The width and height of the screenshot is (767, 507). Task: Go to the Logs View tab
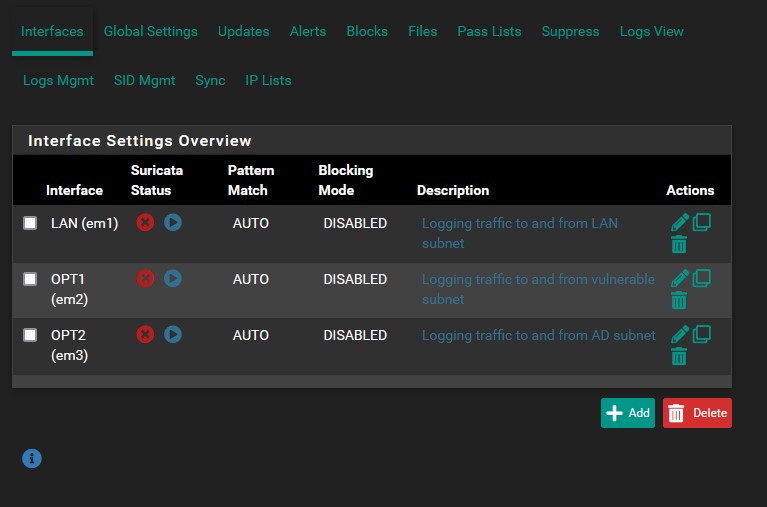point(652,31)
